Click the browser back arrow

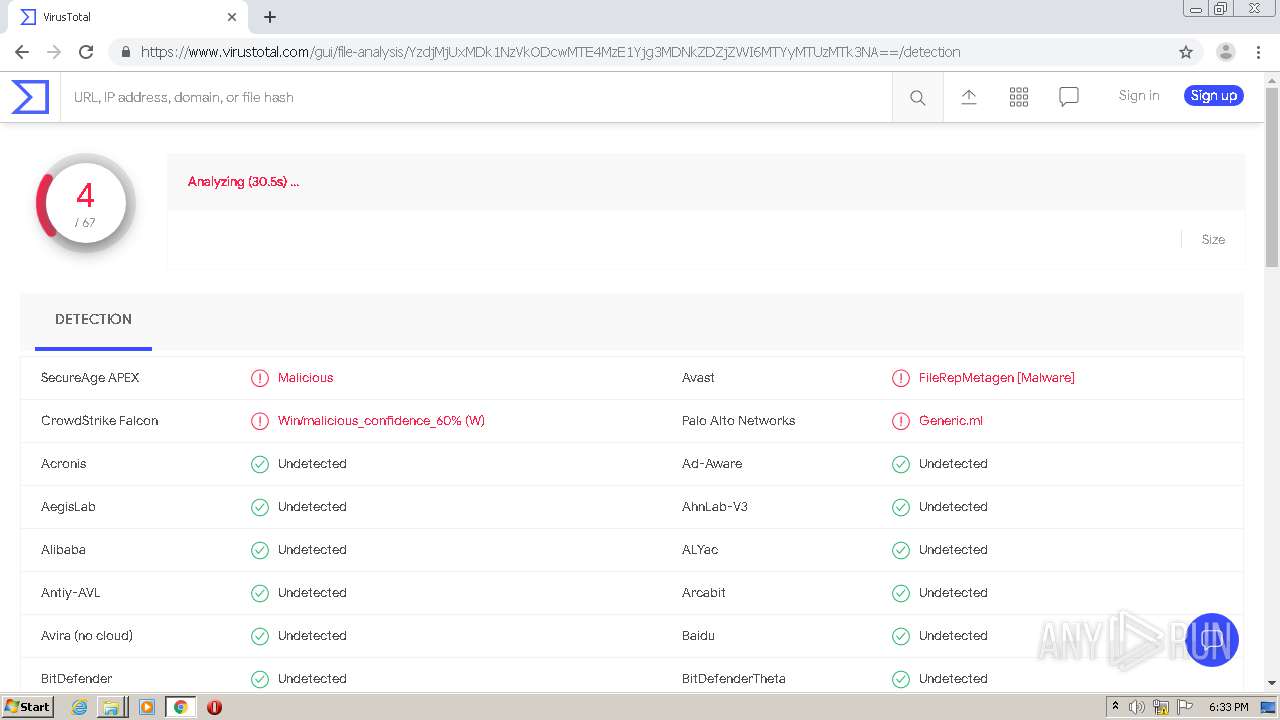(22, 52)
